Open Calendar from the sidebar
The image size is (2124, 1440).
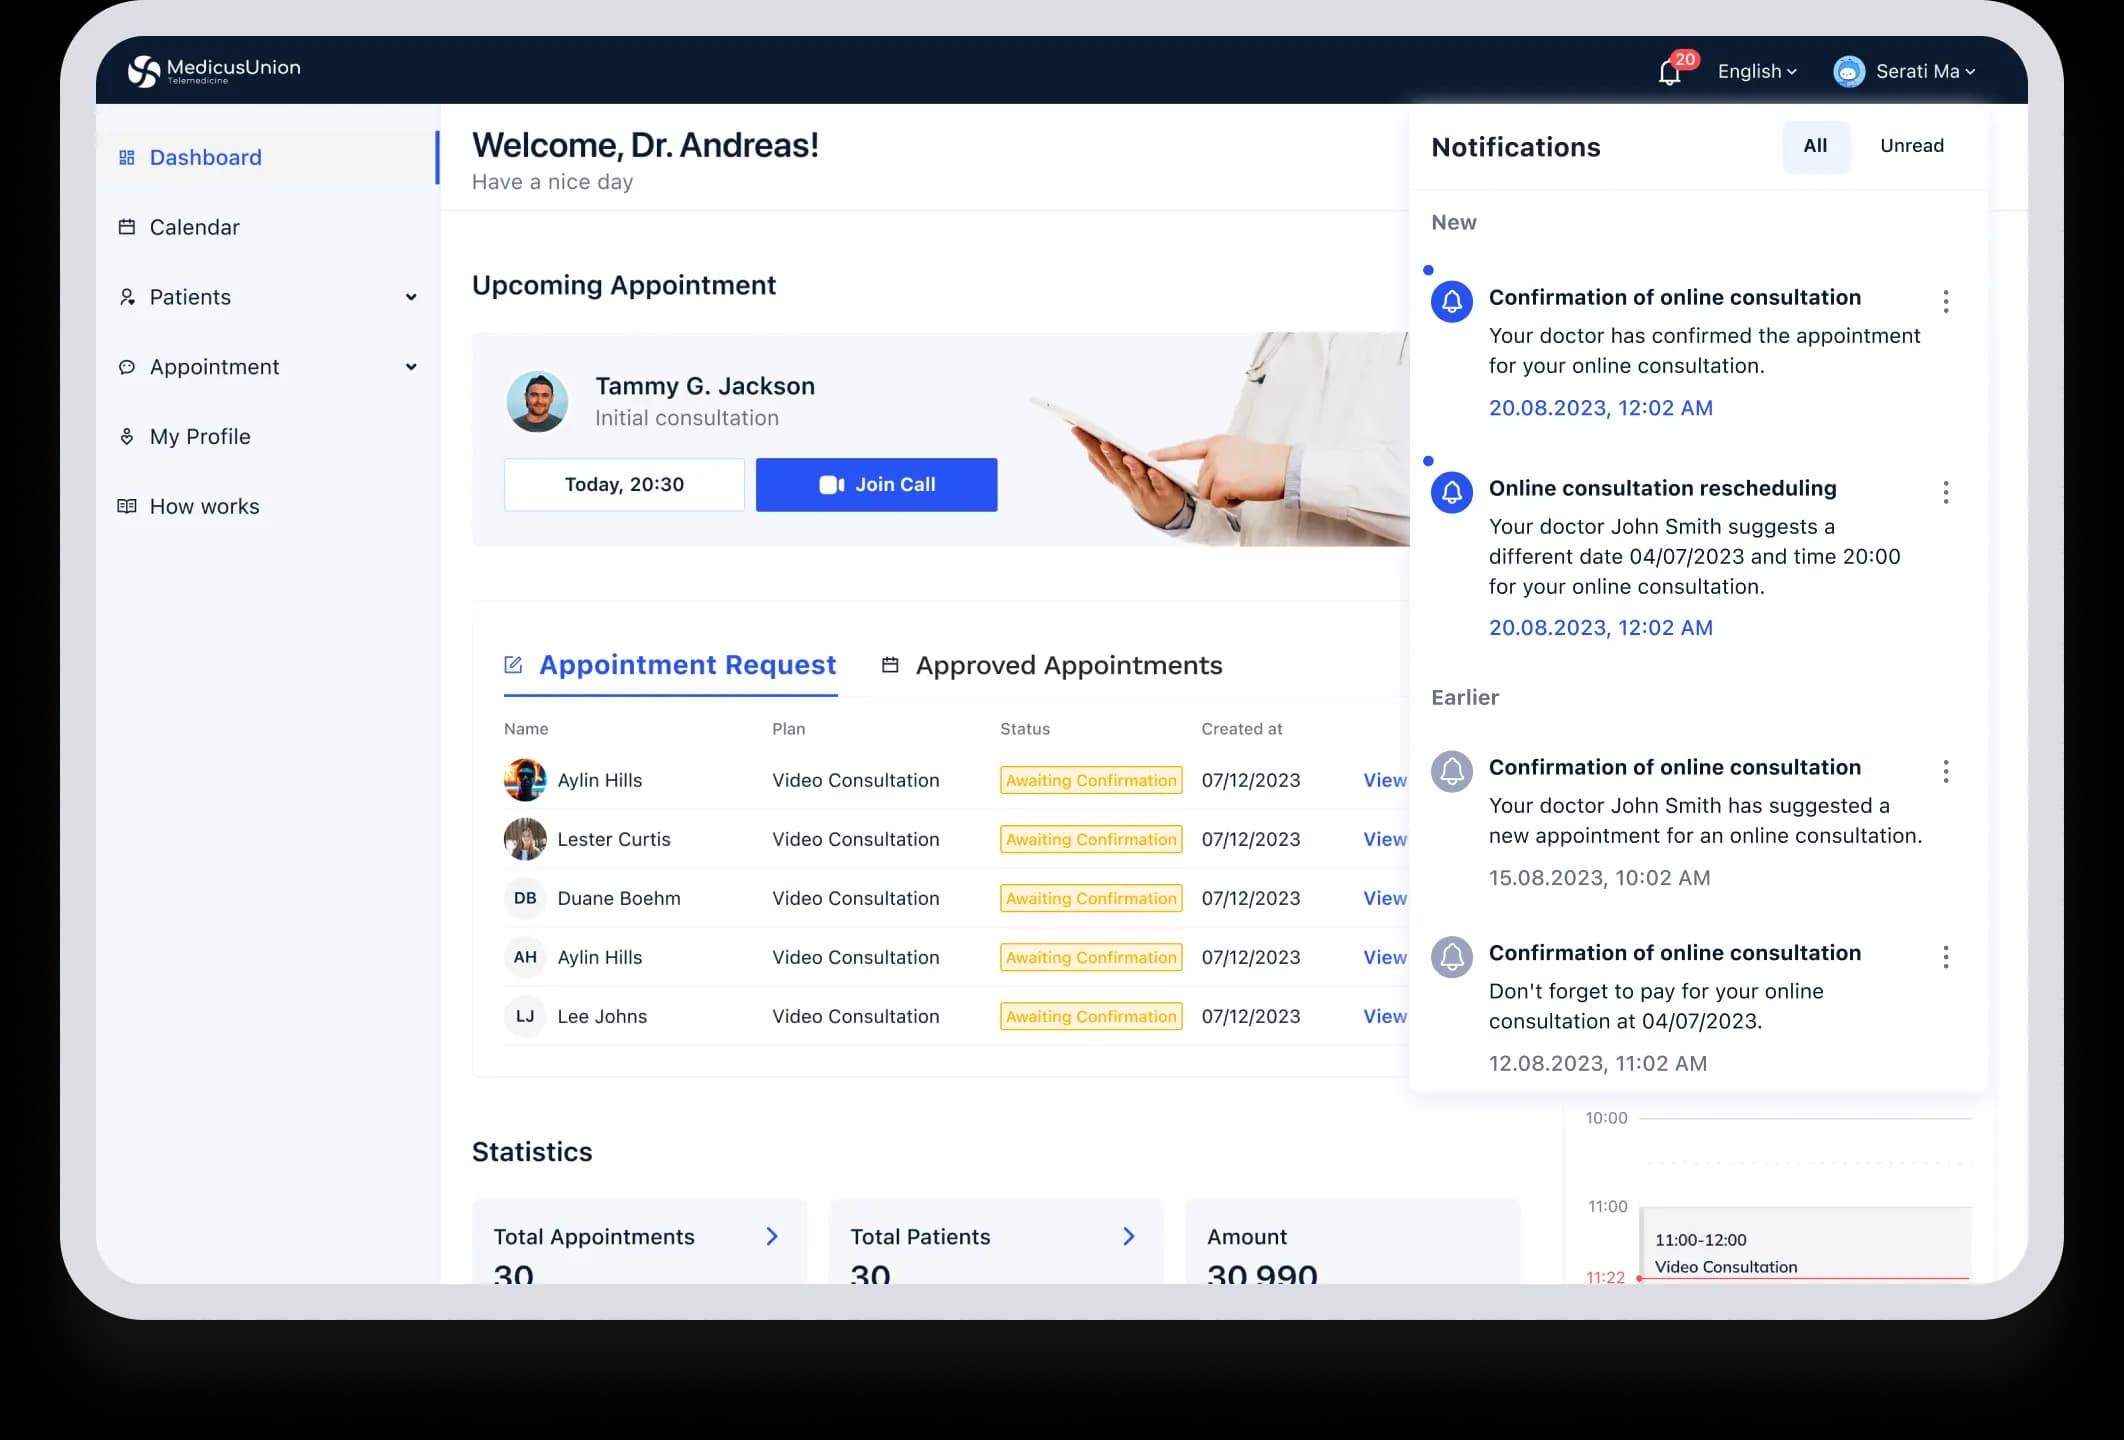tap(194, 227)
